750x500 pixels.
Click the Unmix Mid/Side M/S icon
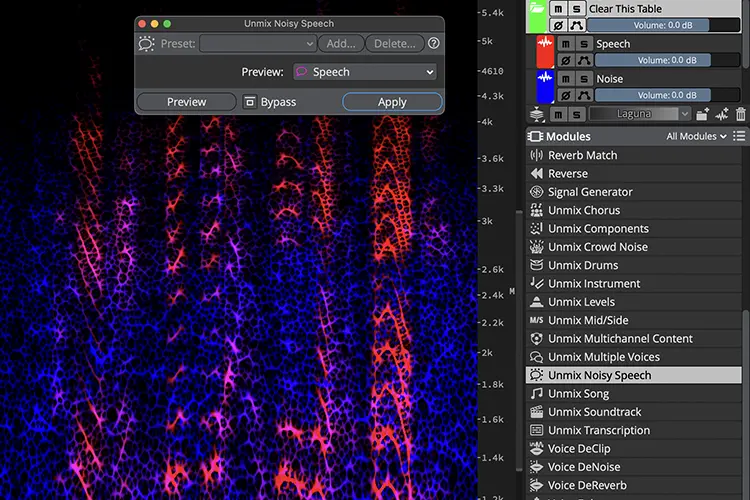coord(537,320)
